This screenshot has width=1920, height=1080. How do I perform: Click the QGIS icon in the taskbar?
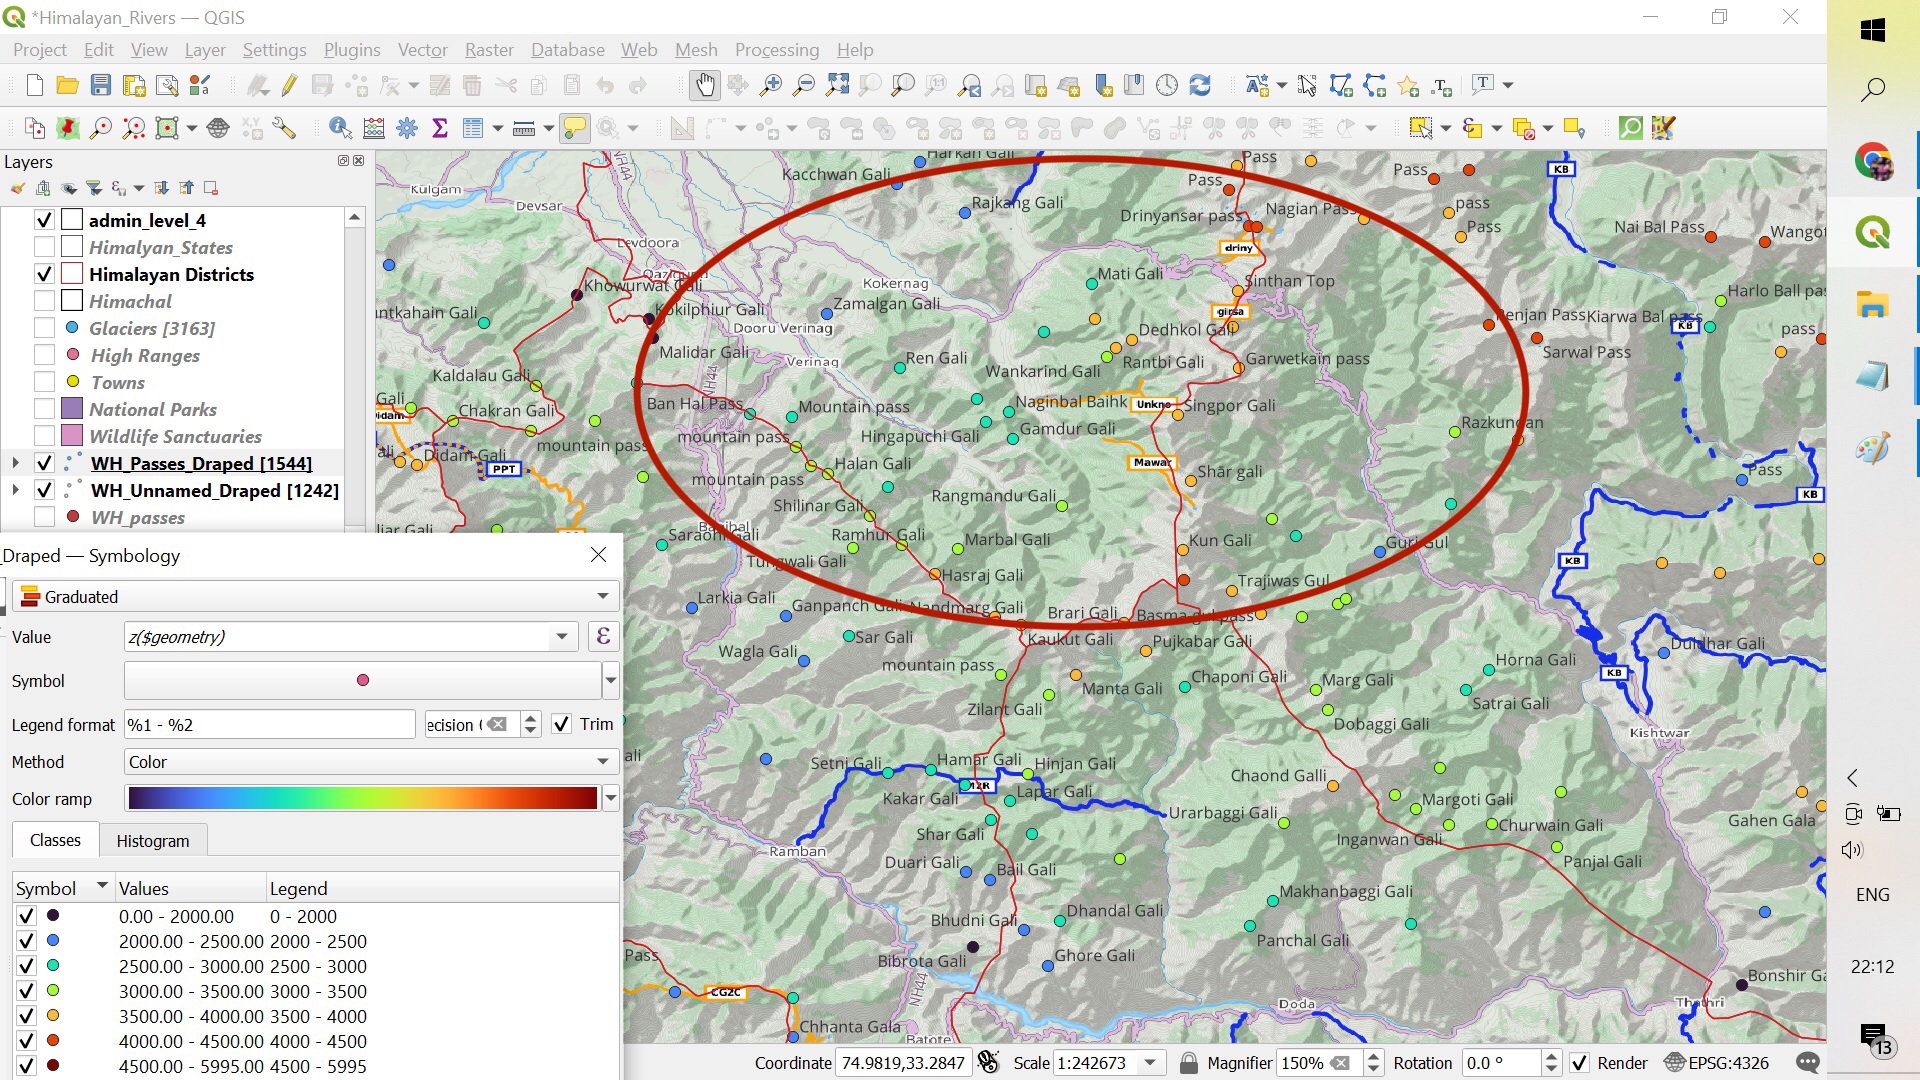pyautogui.click(x=1873, y=233)
